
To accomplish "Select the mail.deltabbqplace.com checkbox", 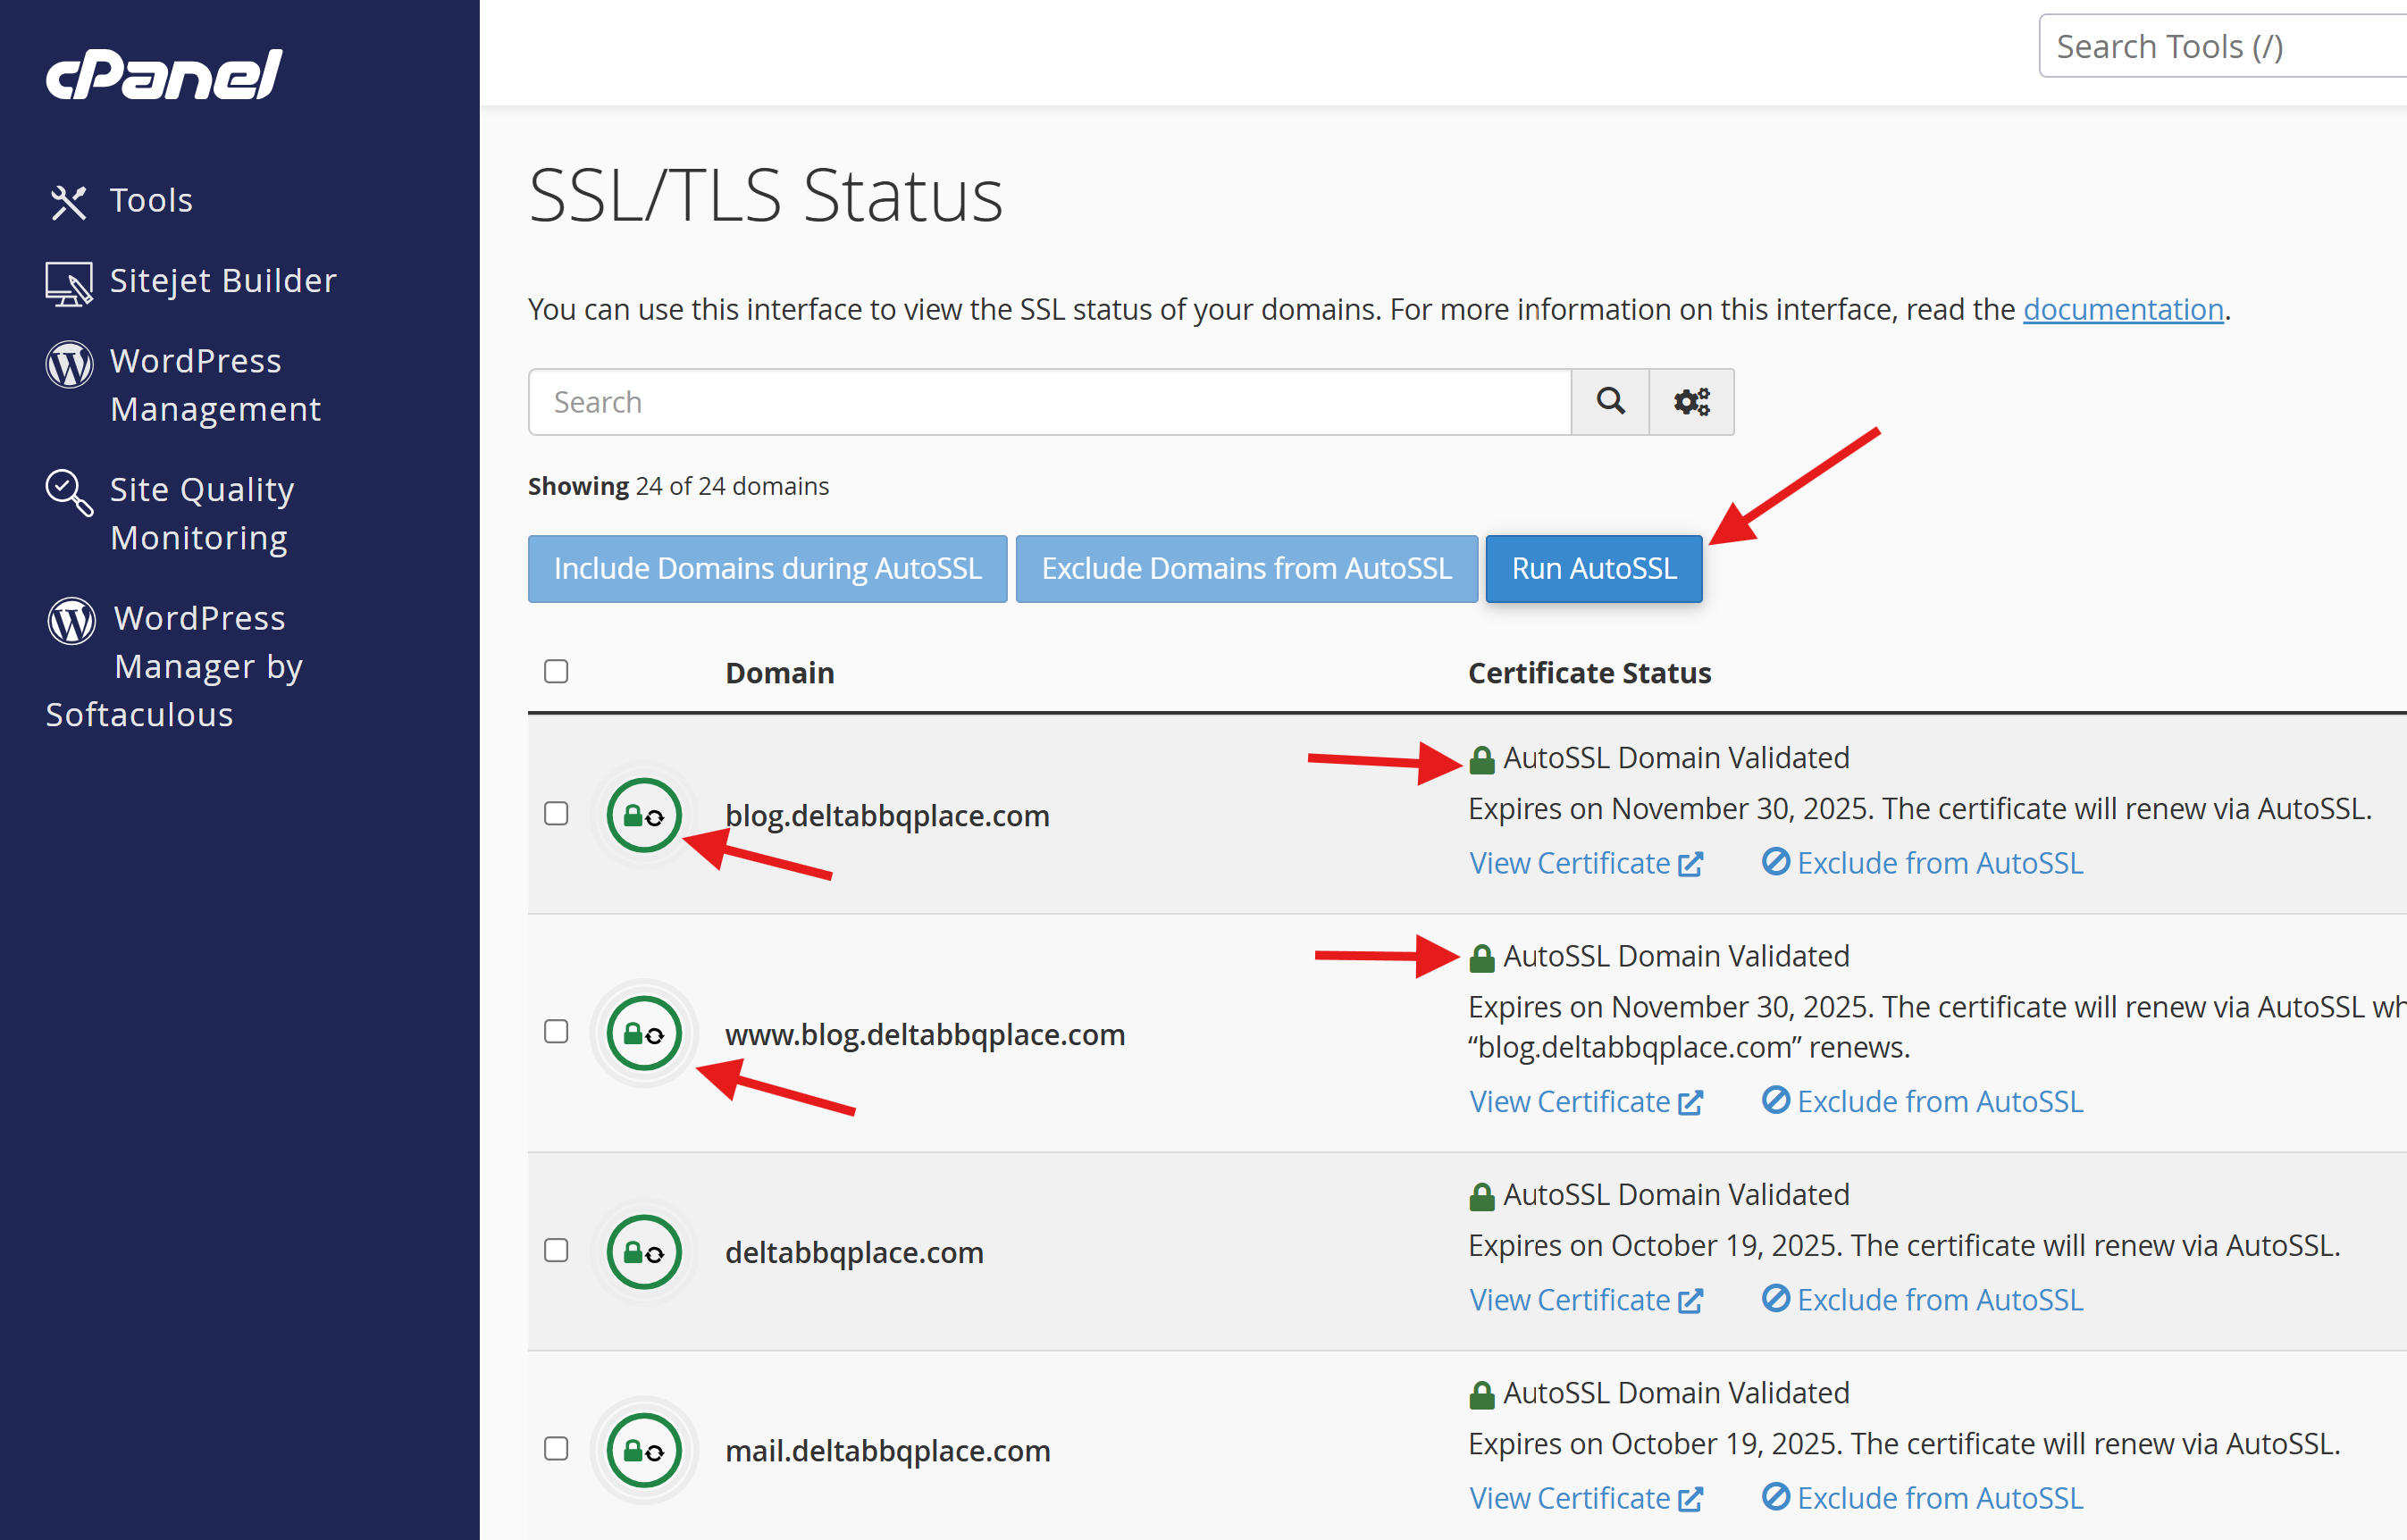I will 556,1449.
